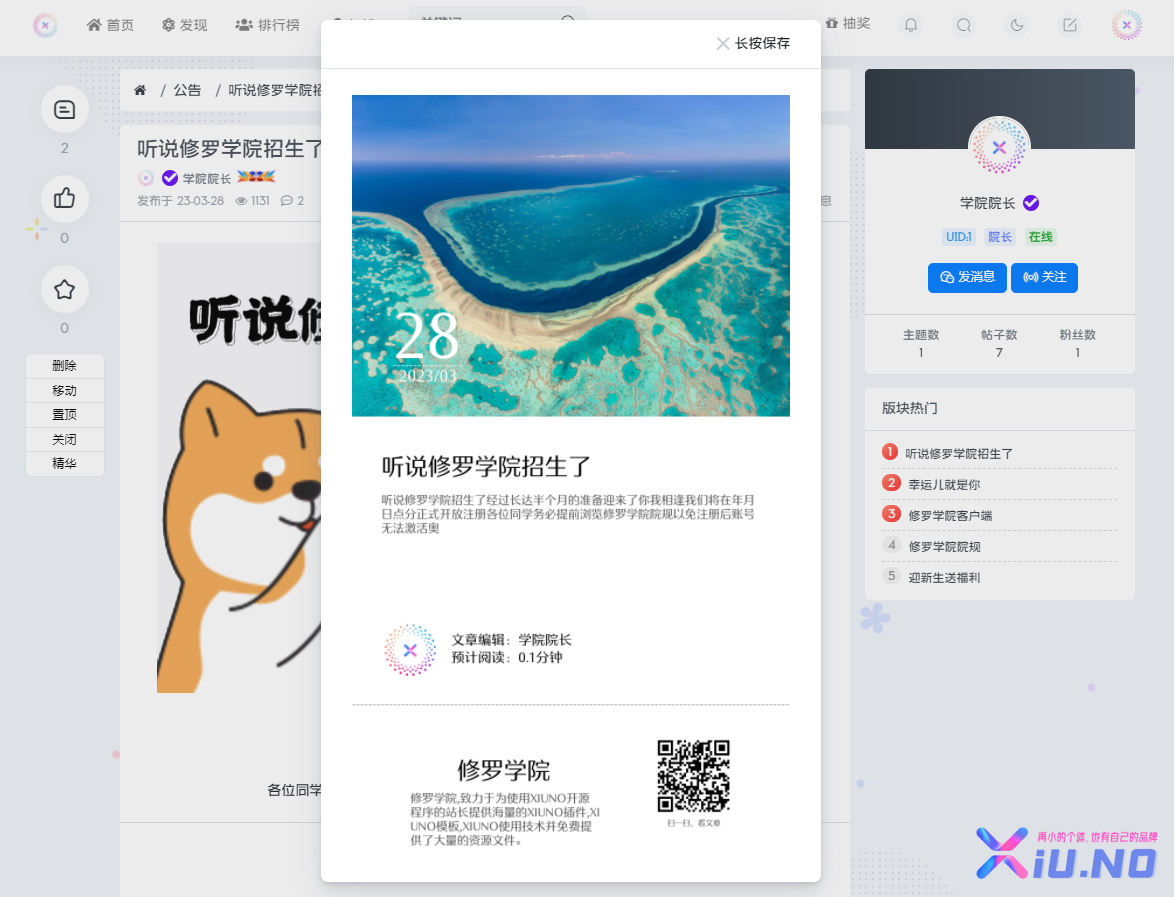Open the 抽奖 lottery page
This screenshot has height=897, width=1174.
[x=848, y=23]
